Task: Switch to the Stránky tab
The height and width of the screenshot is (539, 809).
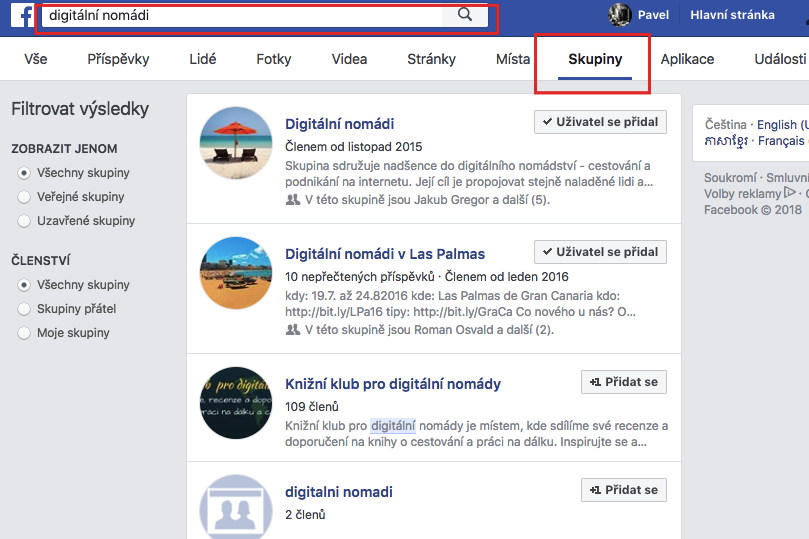Action: (431, 59)
